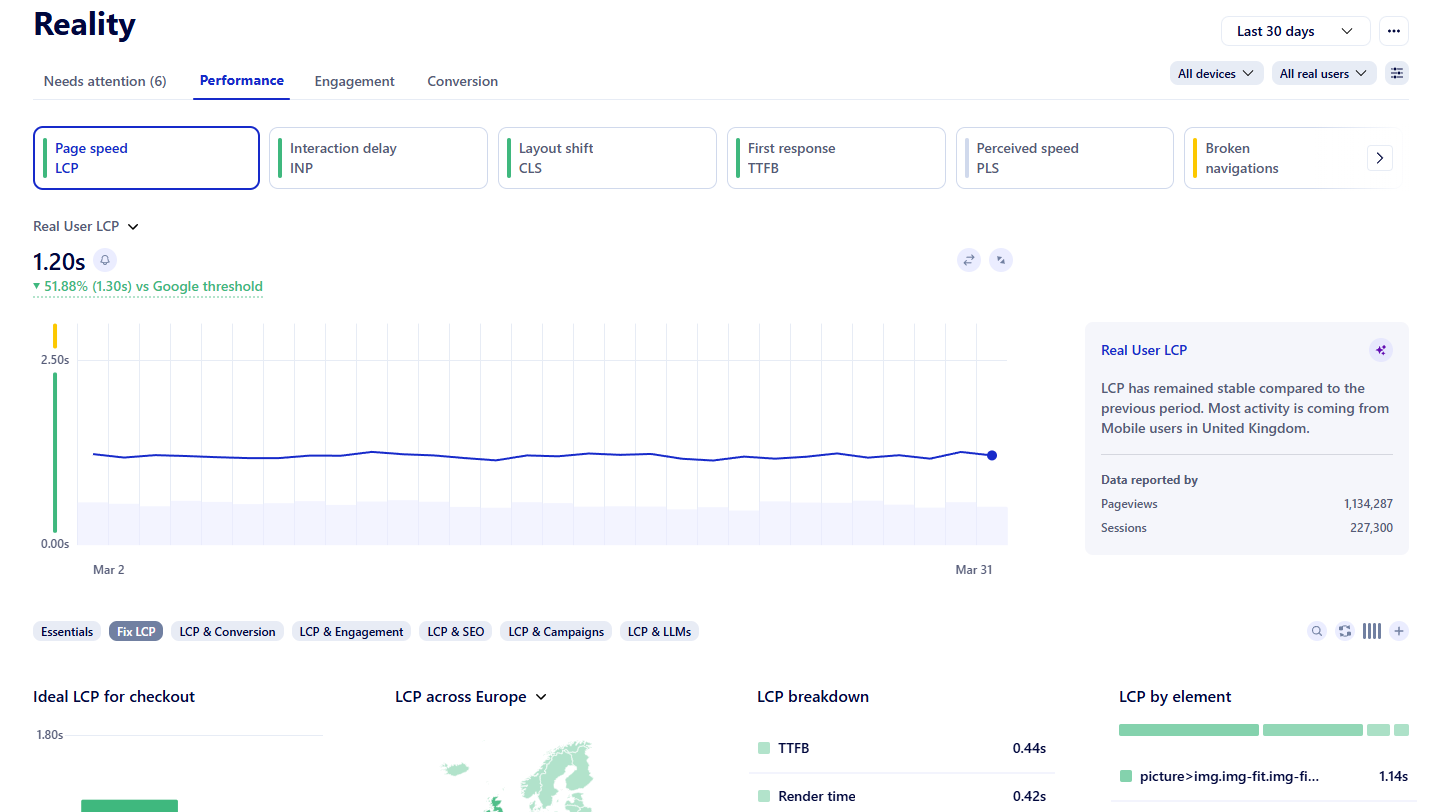
Task: Enable the LCP & SEO view
Action: [455, 631]
